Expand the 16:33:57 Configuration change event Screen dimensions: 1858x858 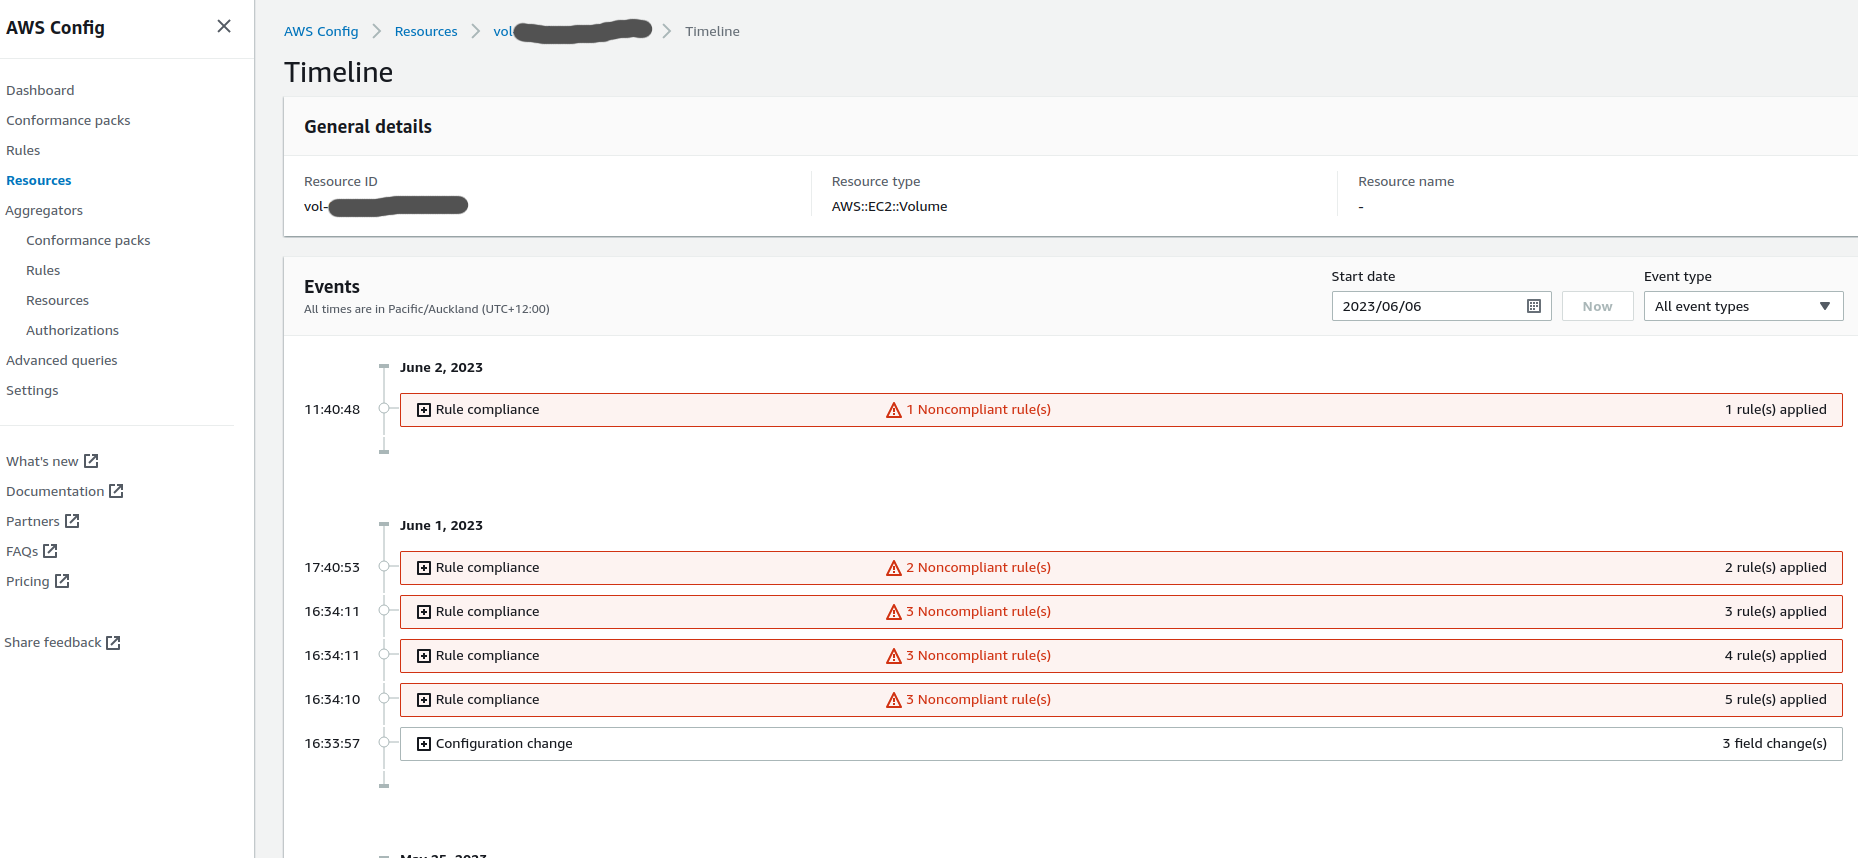click(424, 744)
